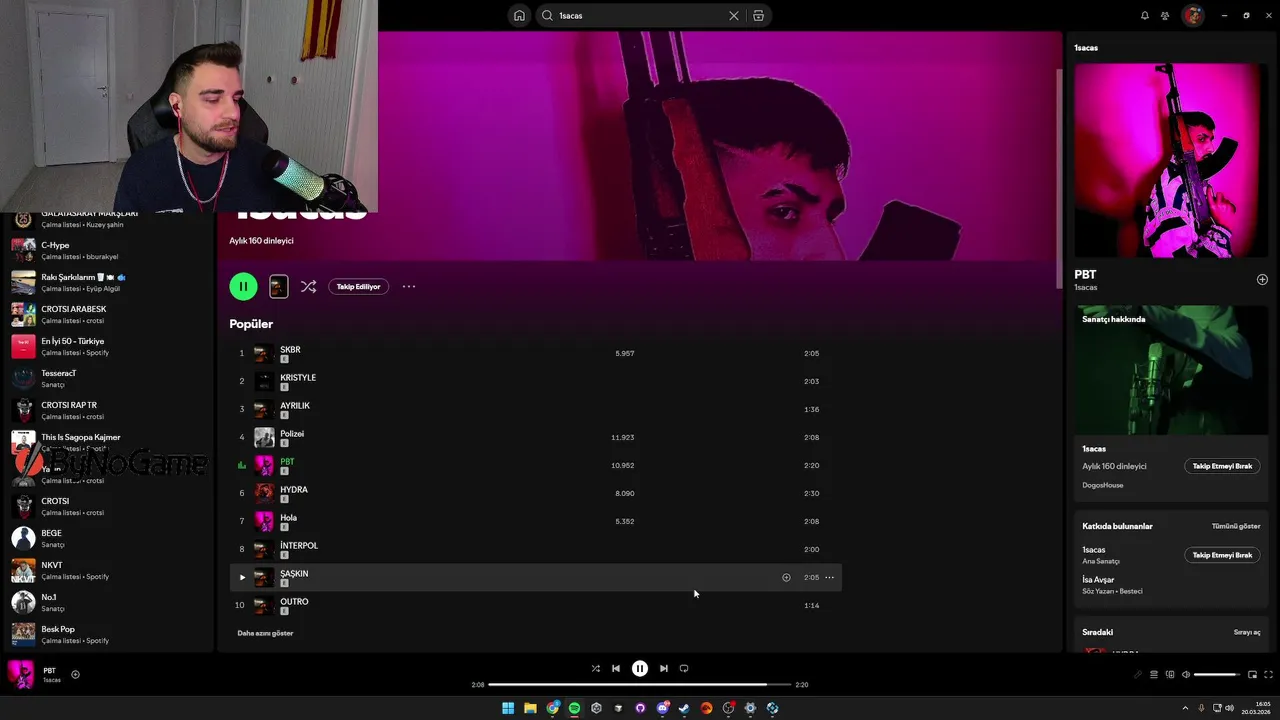1280x720 pixels.
Task: Open Windows Start menu
Action: coord(508,708)
